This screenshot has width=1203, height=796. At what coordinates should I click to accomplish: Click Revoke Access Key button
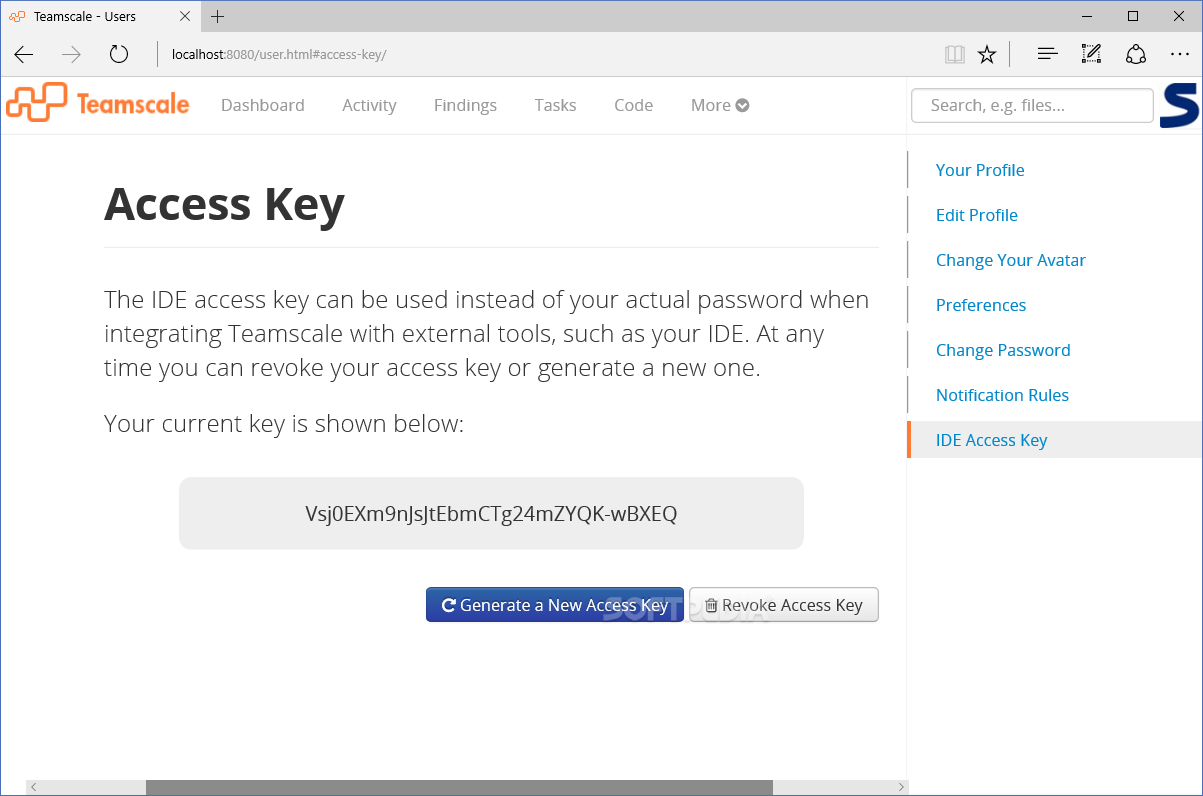click(x=784, y=605)
